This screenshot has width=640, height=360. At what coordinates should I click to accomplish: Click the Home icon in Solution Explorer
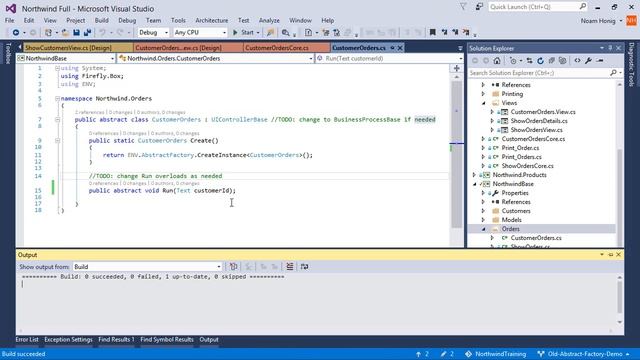pos(497,60)
